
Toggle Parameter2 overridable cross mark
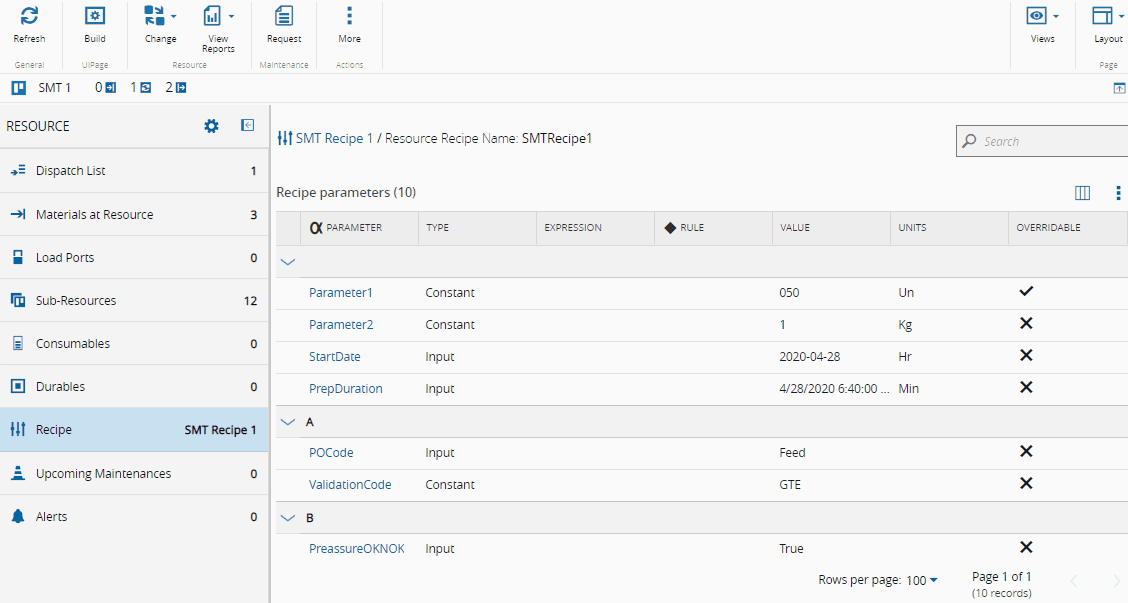click(1025, 324)
